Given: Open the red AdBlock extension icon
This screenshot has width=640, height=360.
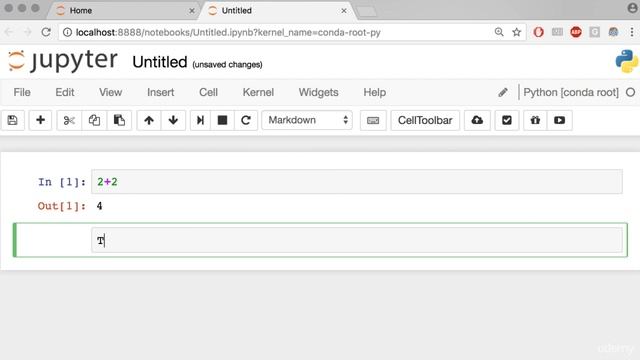Looking at the screenshot, I should [576, 32].
